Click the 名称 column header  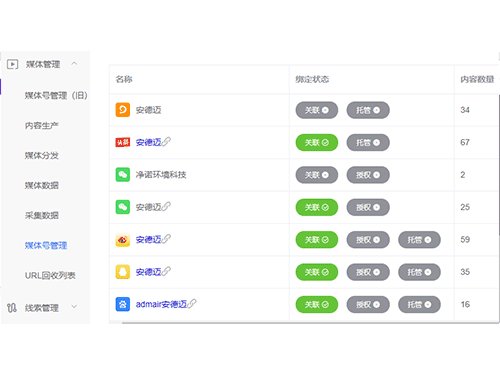pos(124,79)
